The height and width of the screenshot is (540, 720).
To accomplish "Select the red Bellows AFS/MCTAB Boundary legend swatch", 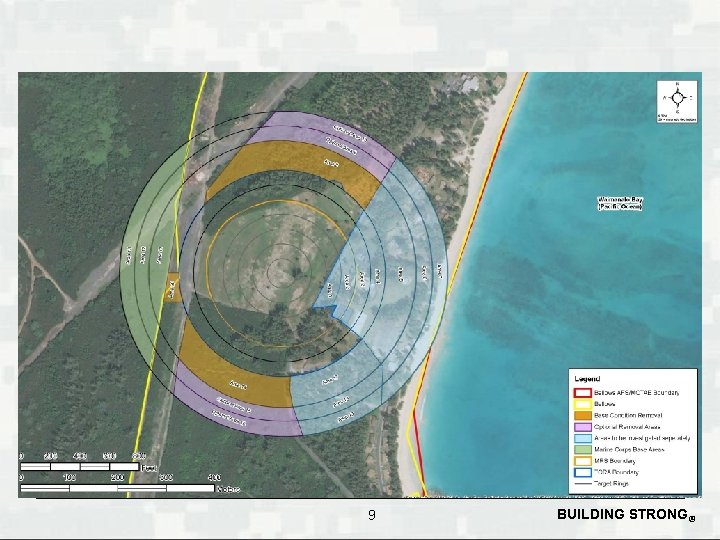I will tap(583, 393).
